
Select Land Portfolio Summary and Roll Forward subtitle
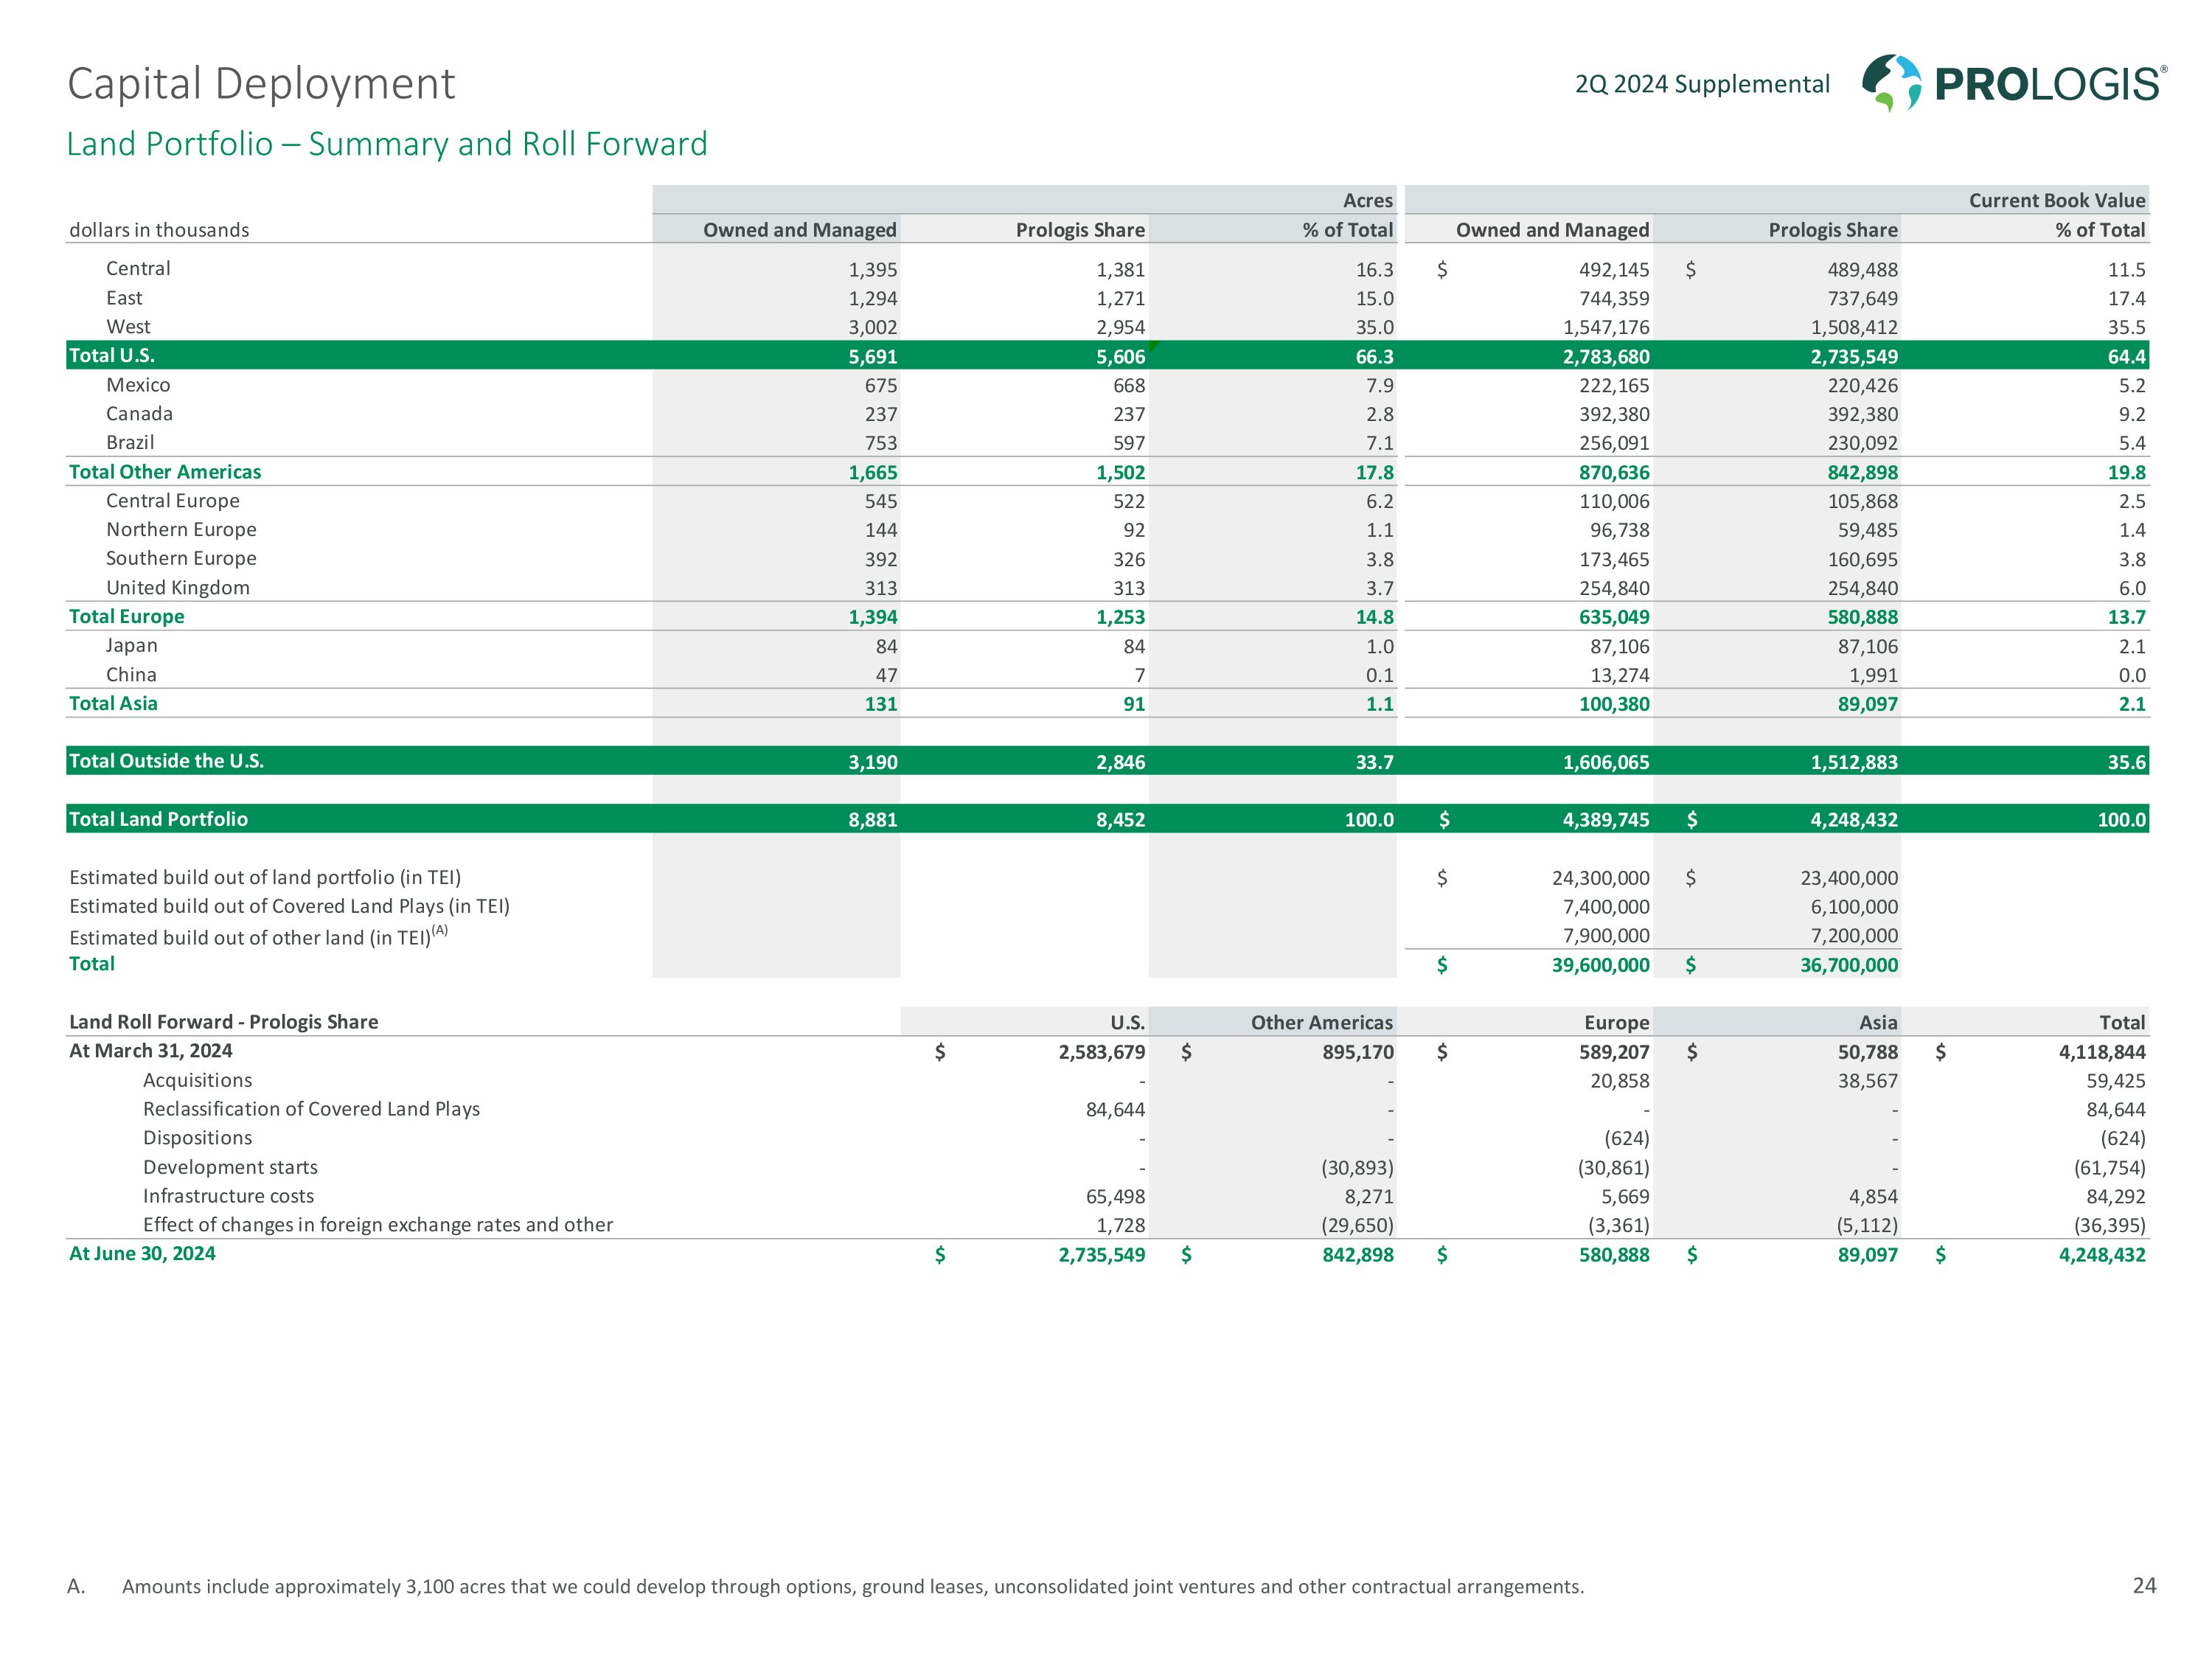pyautogui.click(x=386, y=144)
